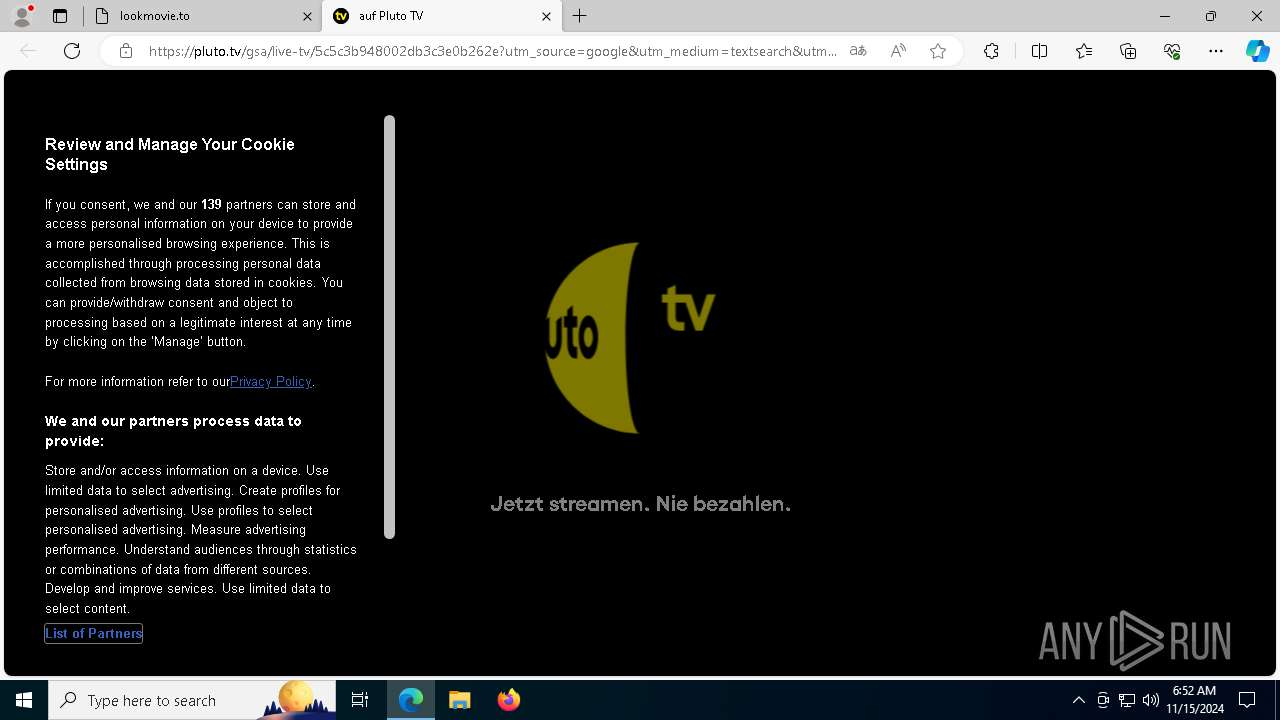Viewport: 1280px width, 720px height.
Task: Open Task View on the taskbar
Action: click(x=360, y=700)
